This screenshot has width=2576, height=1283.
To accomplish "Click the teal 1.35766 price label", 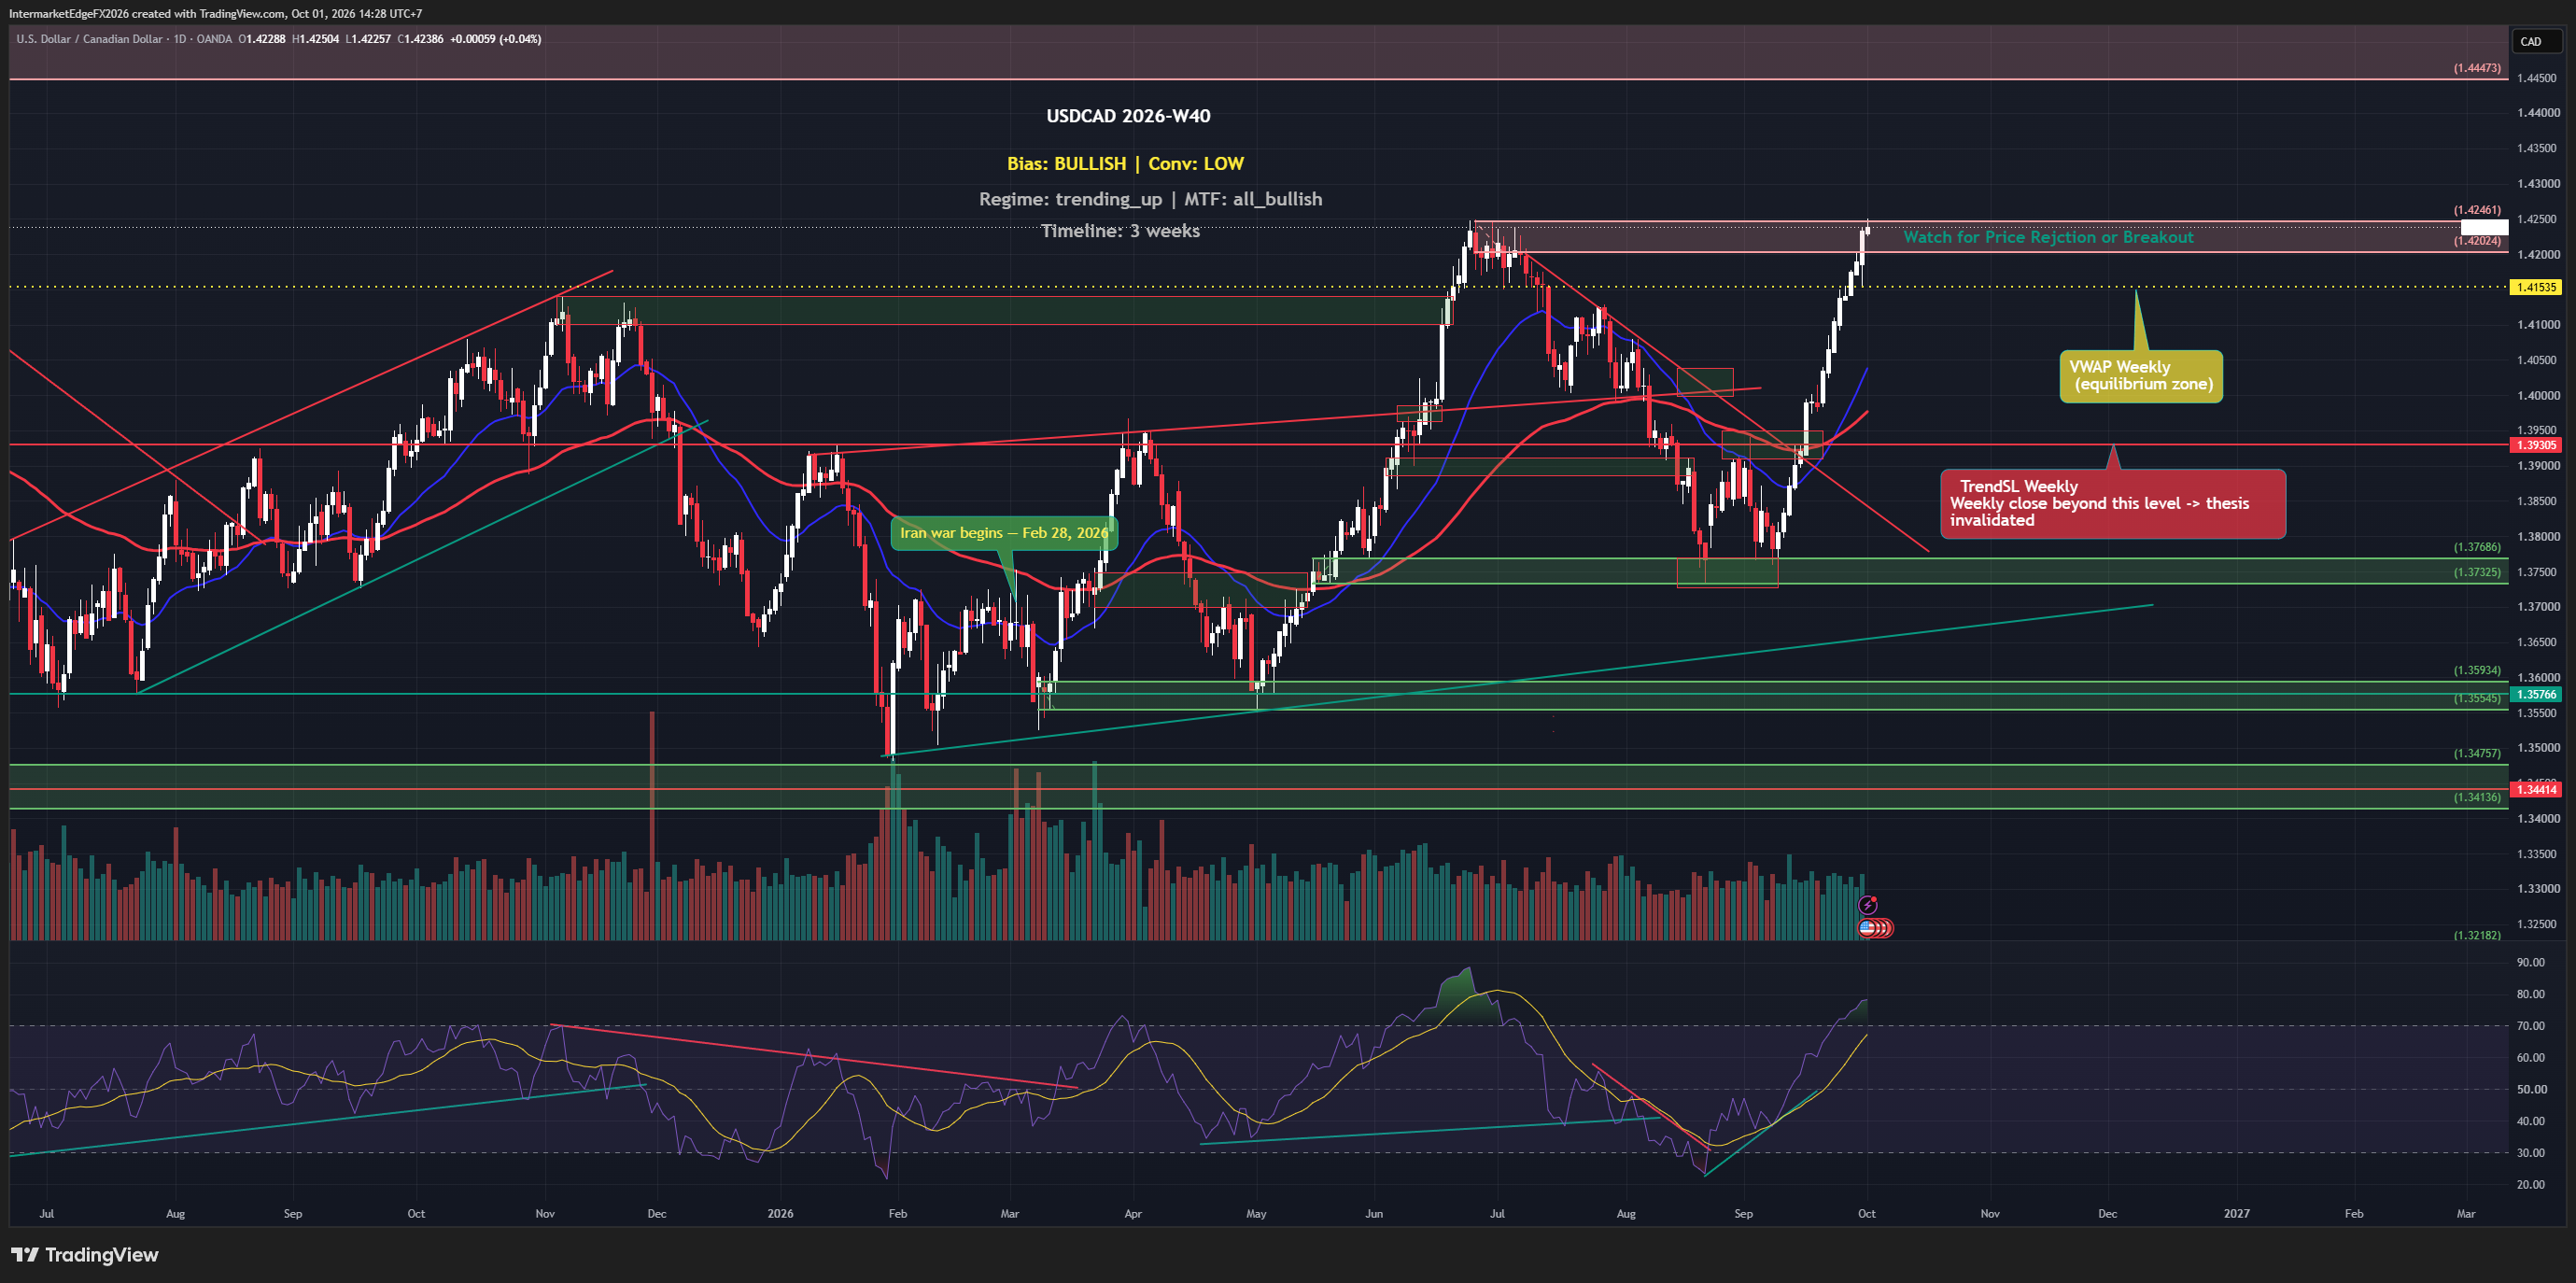I will [2536, 694].
